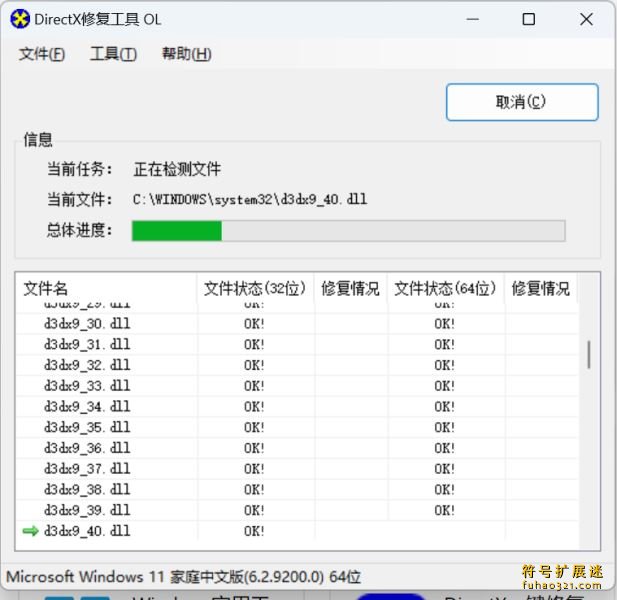
Task: Click the 取消(C) button
Action: pos(522,102)
